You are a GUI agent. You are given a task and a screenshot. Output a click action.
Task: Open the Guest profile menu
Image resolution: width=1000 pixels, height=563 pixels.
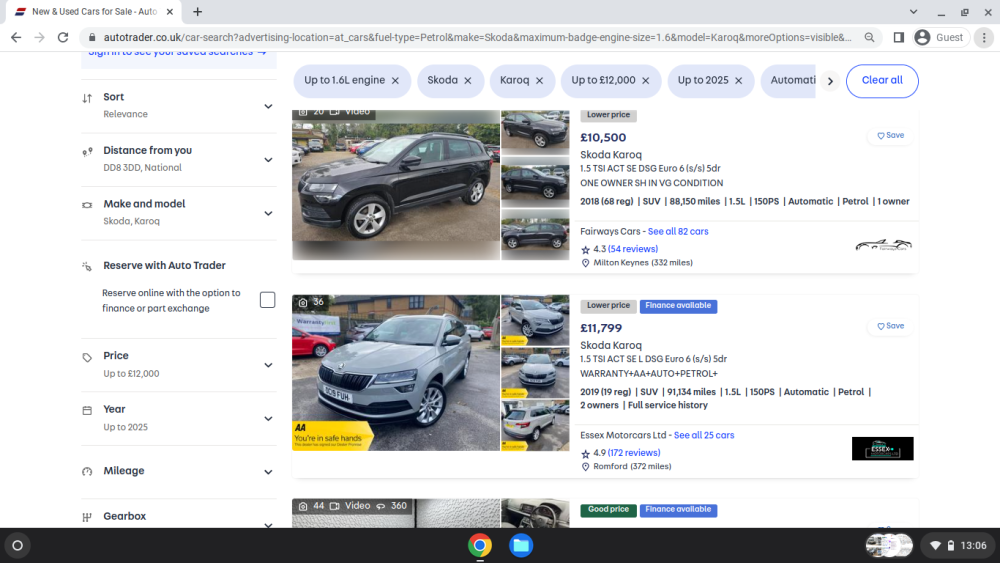pyautogui.click(x=940, y=38)
